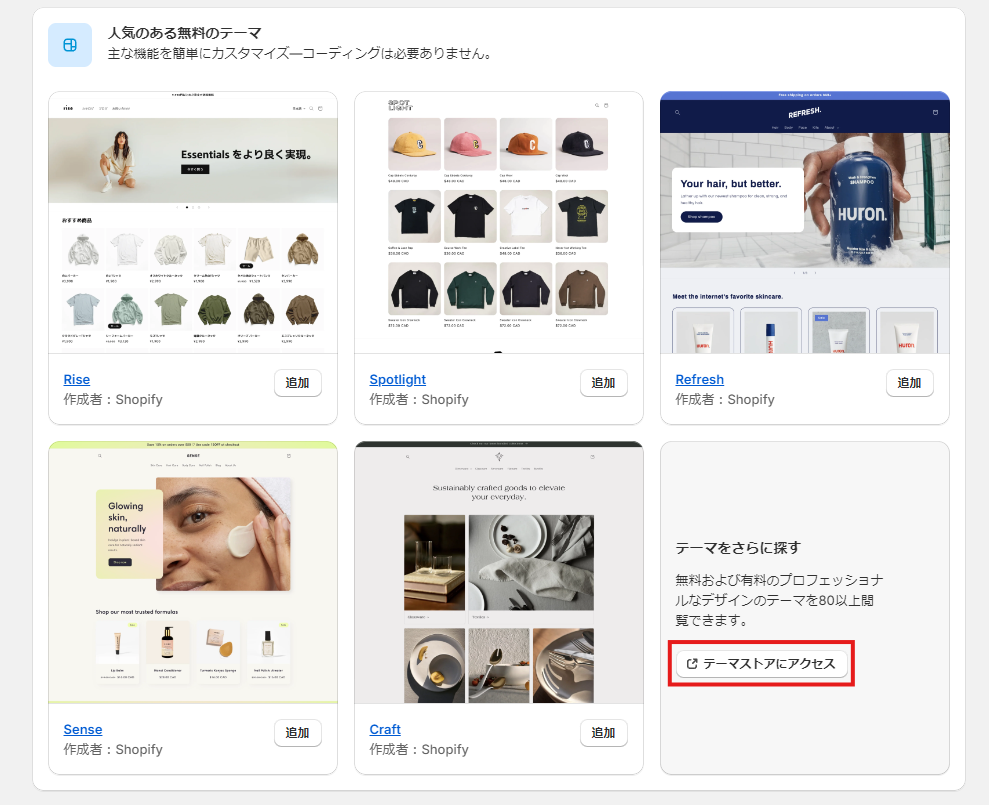Open the Rise theme details link
989x805 pixels.
click(76, 379)
